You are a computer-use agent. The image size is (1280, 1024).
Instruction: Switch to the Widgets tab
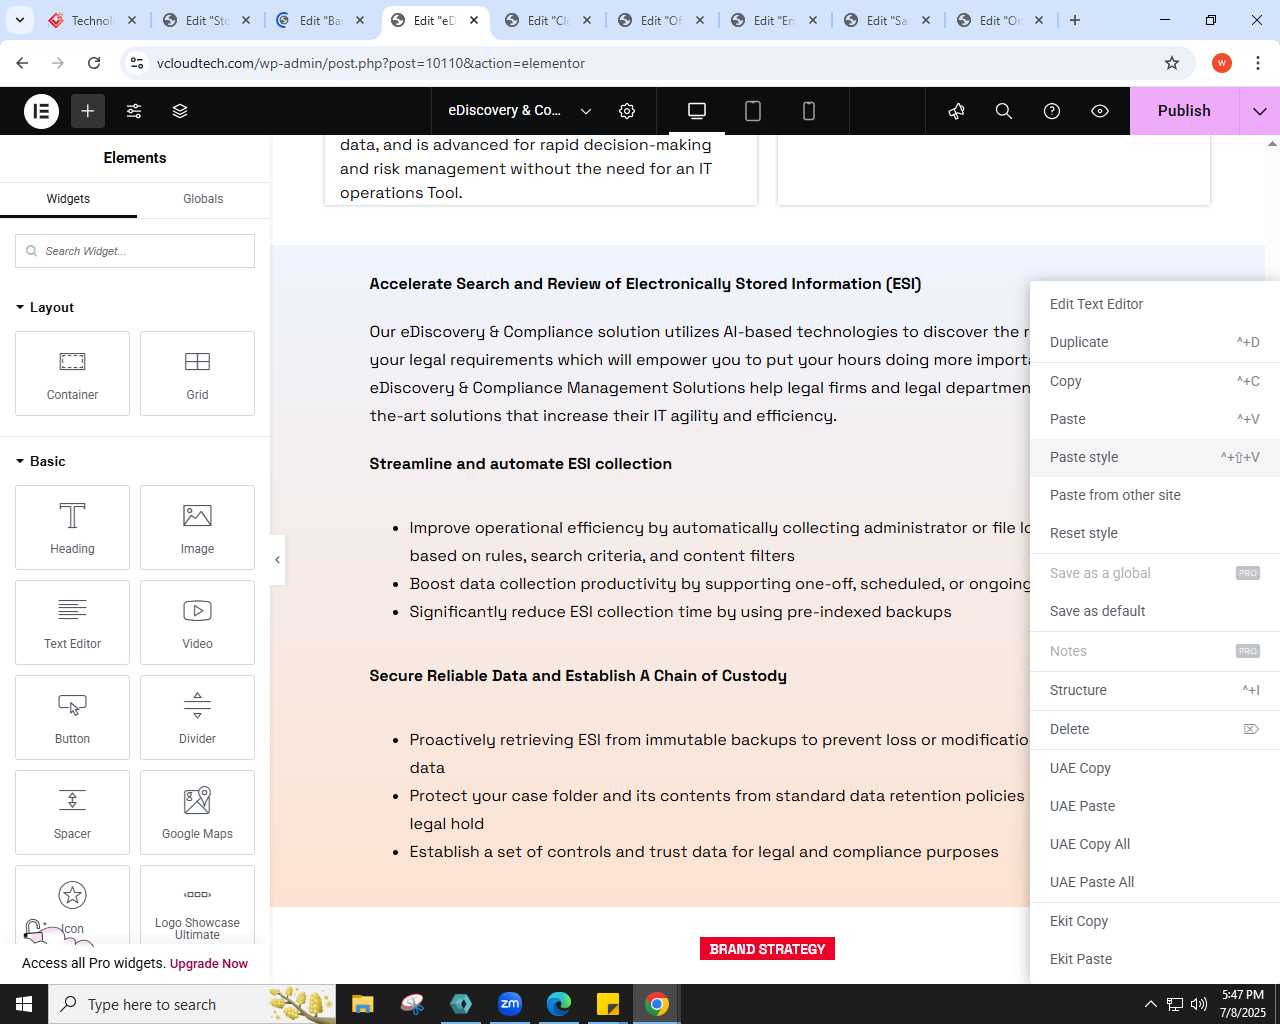pyautogui.click(x=68, y=199)
